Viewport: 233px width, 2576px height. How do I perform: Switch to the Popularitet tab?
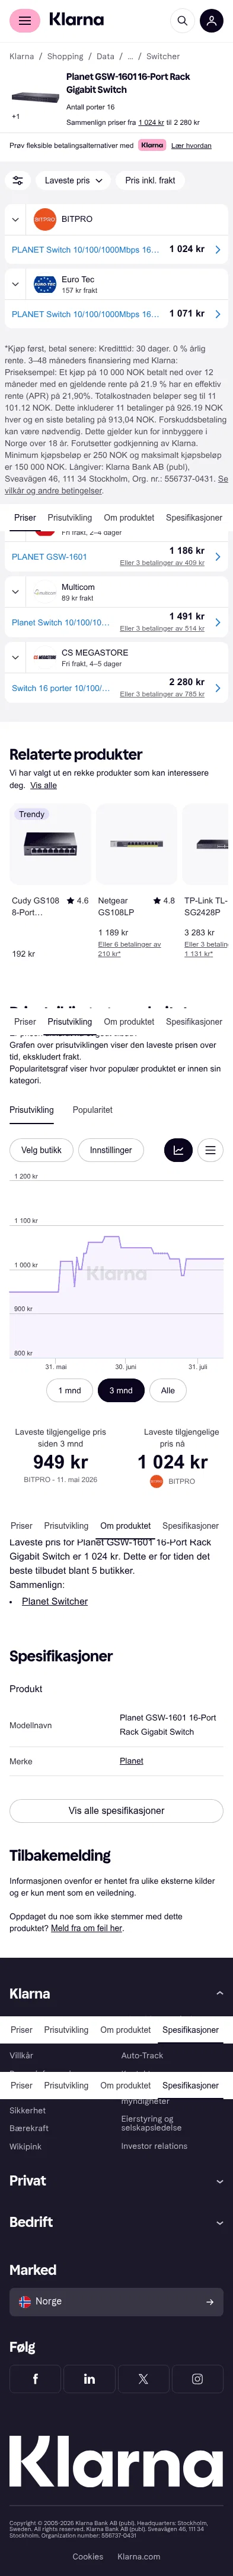coord(92,1110)
